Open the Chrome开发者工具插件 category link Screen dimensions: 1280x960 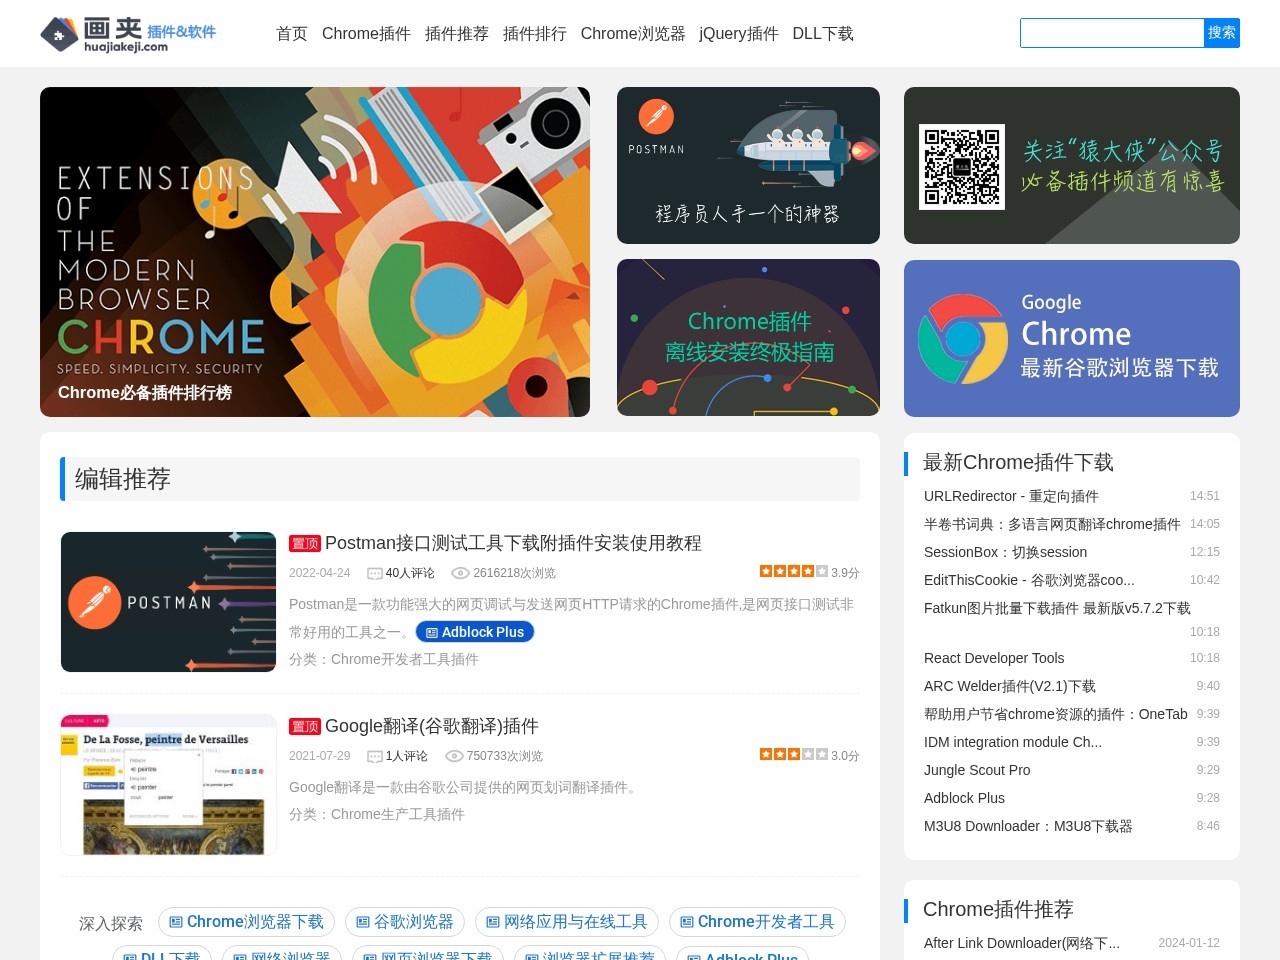pyautogui.click(x=405, y=659)
